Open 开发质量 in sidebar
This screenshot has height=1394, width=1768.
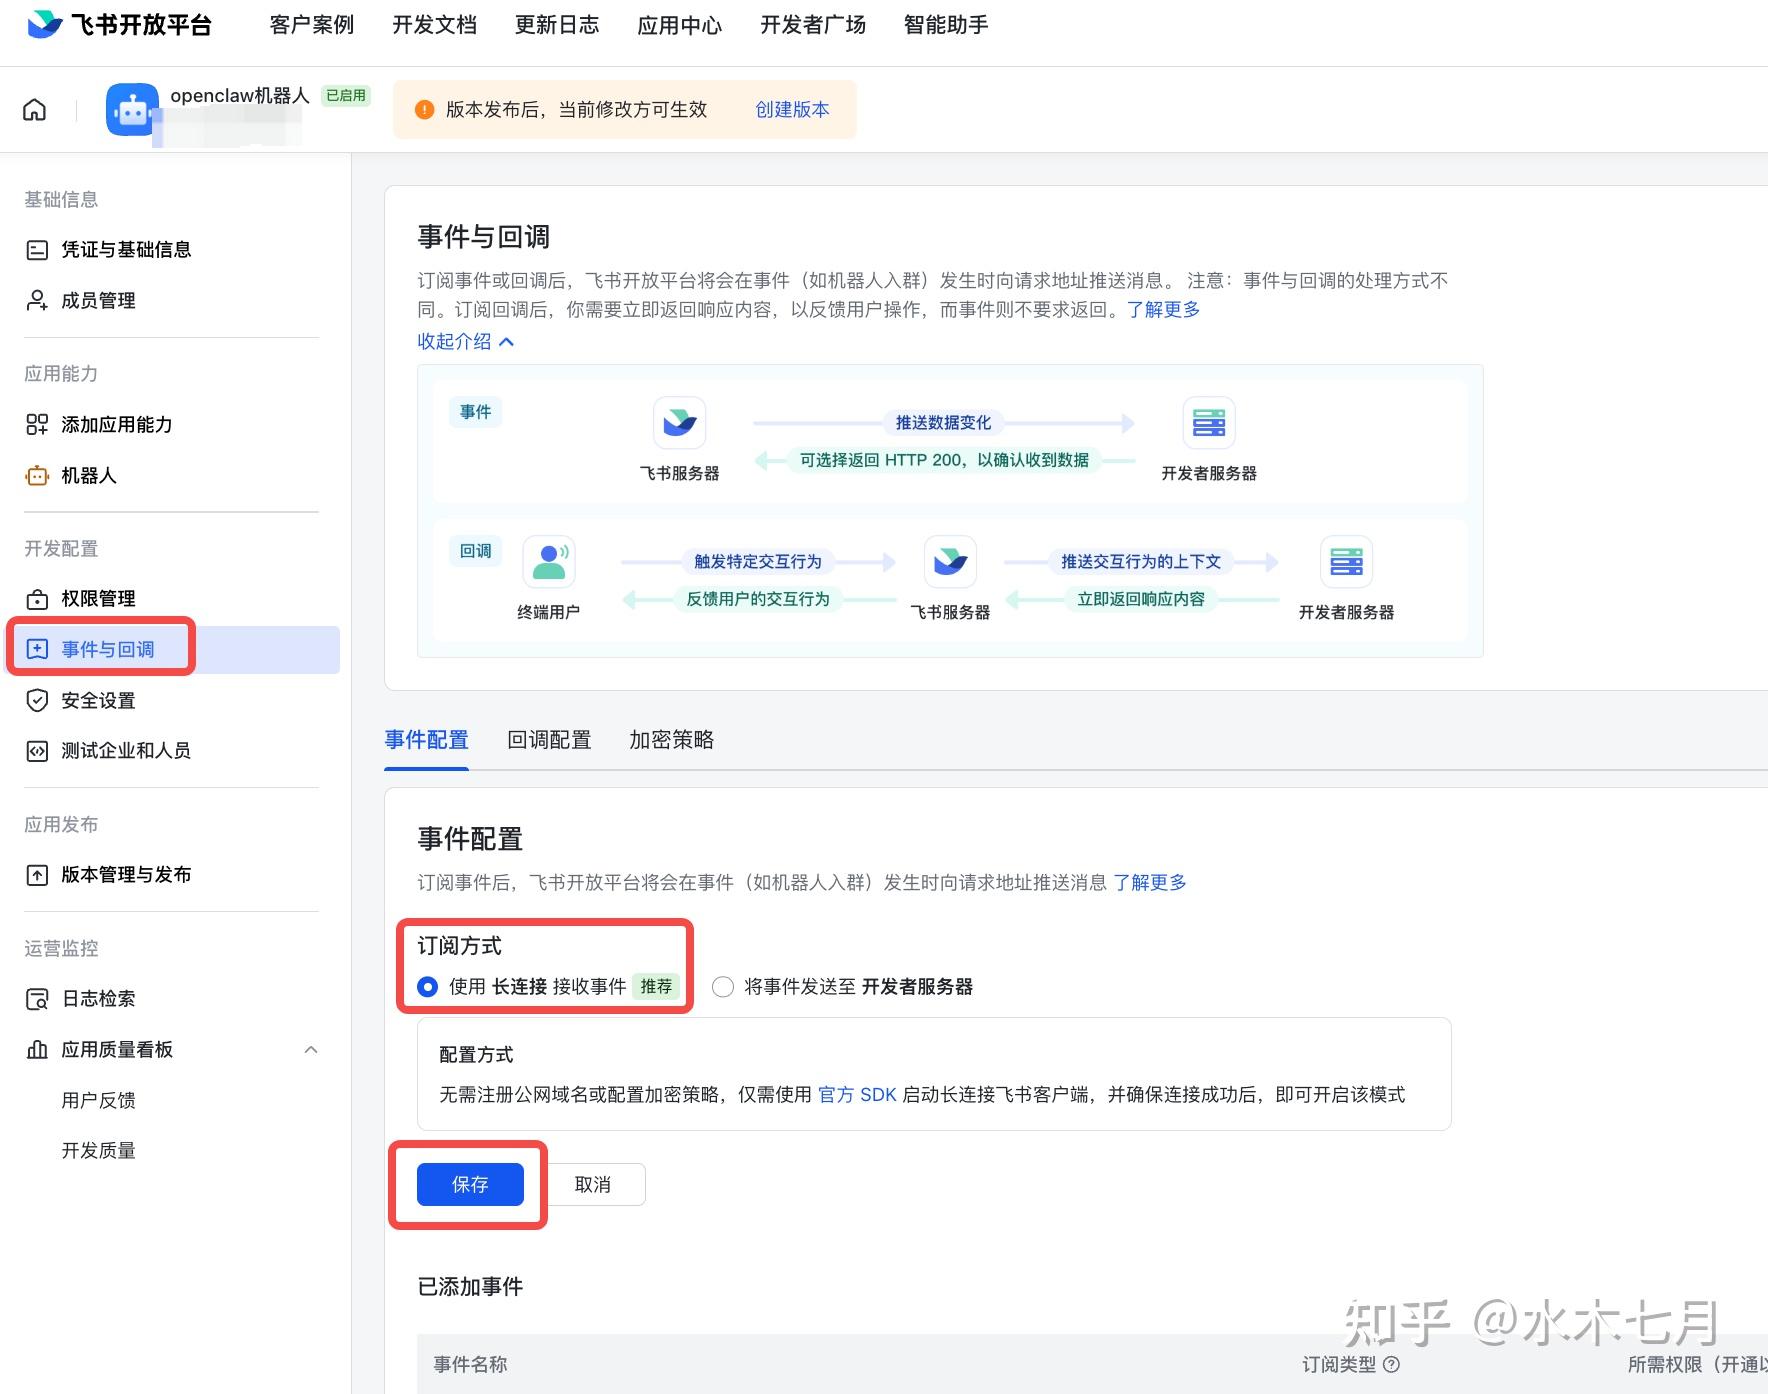[98, 1150]
